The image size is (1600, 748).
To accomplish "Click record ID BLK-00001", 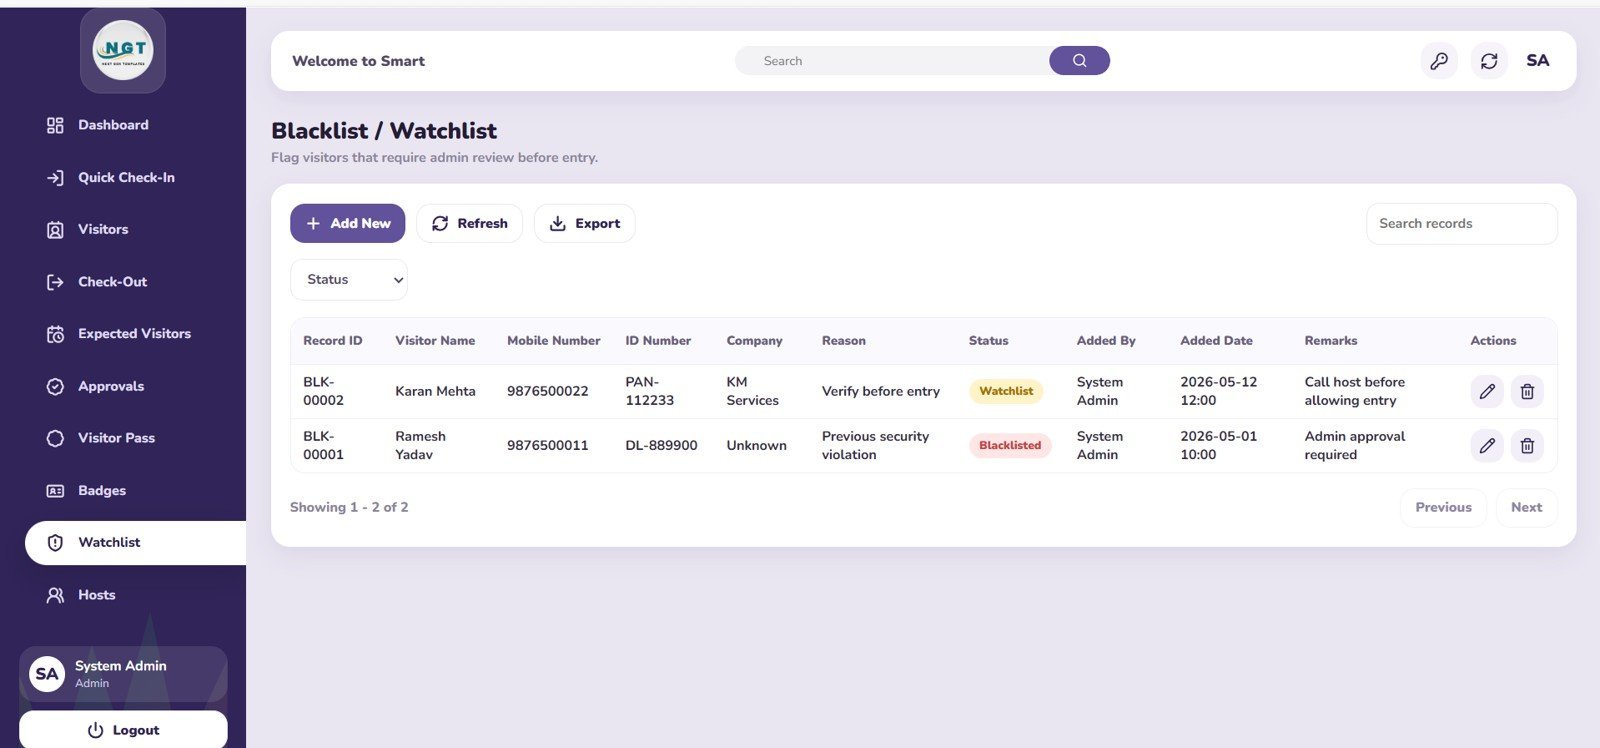I will pos(323,445).
